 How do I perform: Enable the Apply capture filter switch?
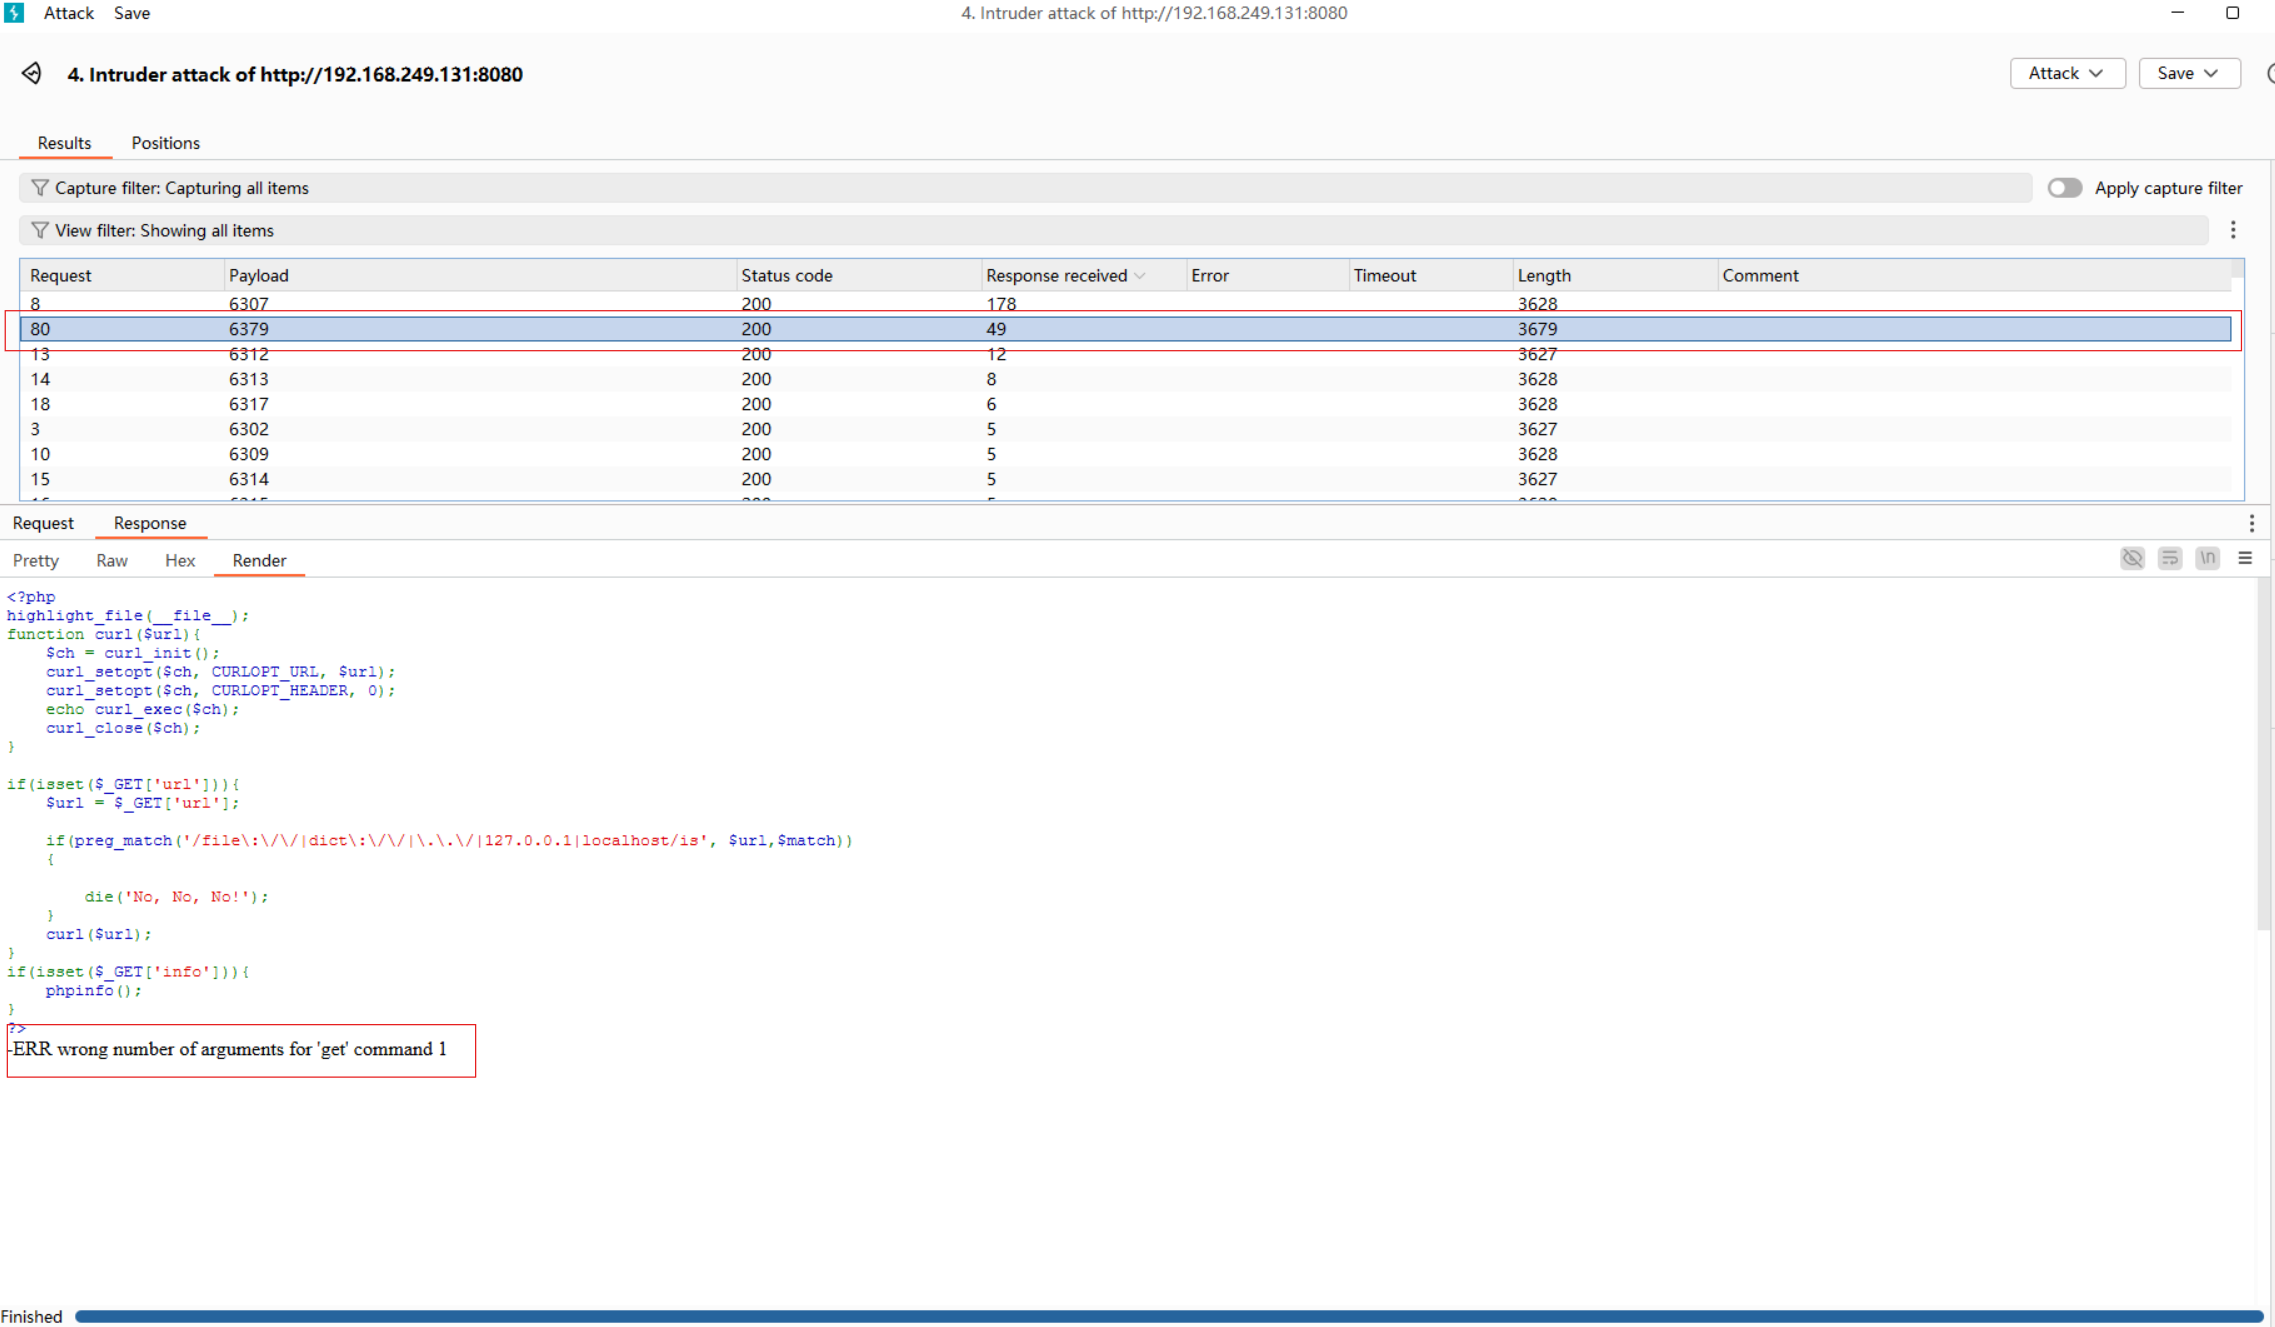pyautogui.click(x=2064, y=188)
